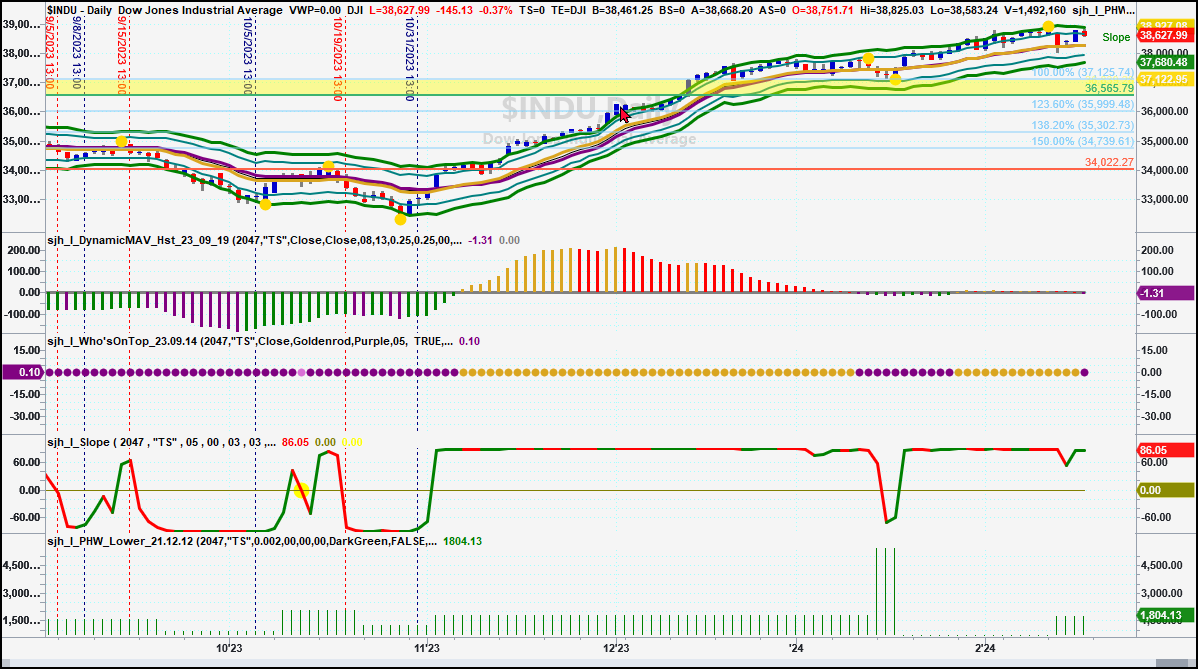The height and width of the screenshot is (669, 1198).
Task: Click the red 38,627.99 last price tag
Action: point(1164,35)
